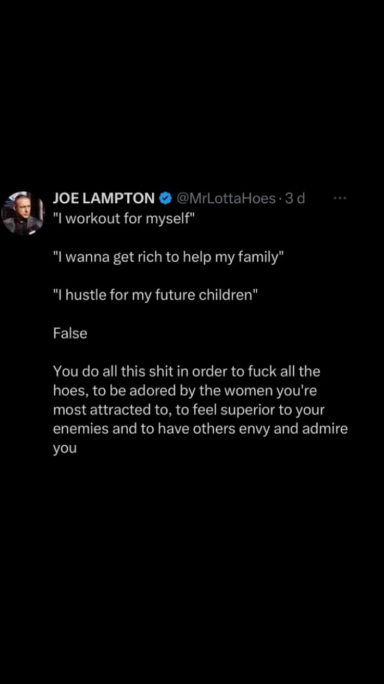Open the three-dot more options menu
This screenshot has height=684, width=384.
tap(339, 198)
